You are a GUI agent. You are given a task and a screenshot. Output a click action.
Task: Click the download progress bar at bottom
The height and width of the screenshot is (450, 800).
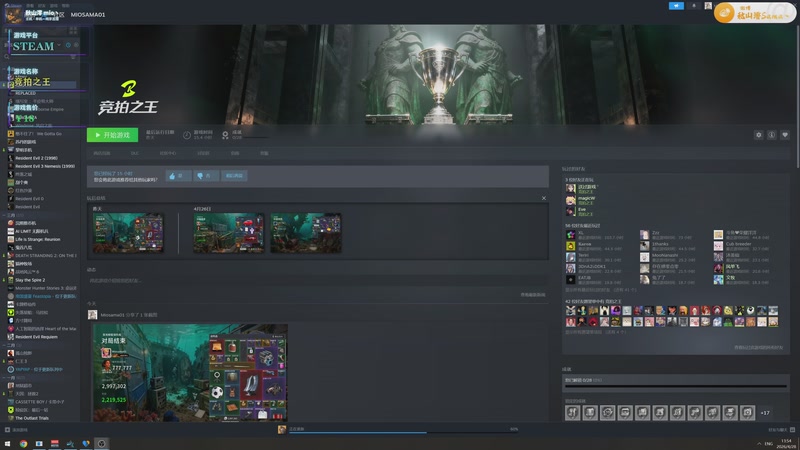(x=403, y=432)
